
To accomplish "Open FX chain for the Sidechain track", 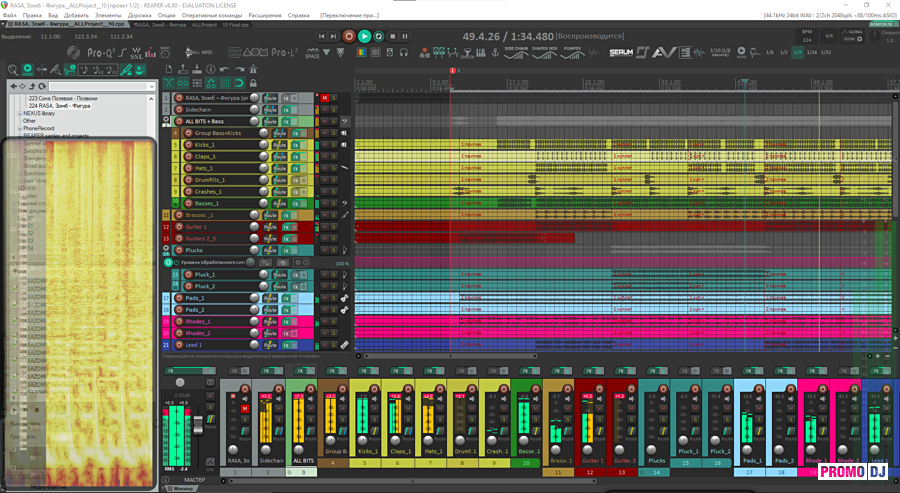I will click(286, 109).
